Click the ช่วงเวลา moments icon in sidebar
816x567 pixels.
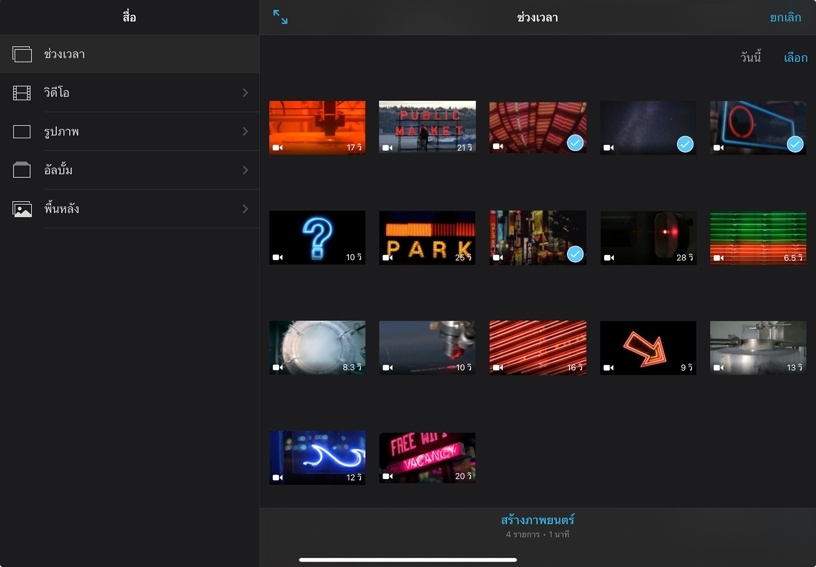pyautogui.click(x=22, y=54)
